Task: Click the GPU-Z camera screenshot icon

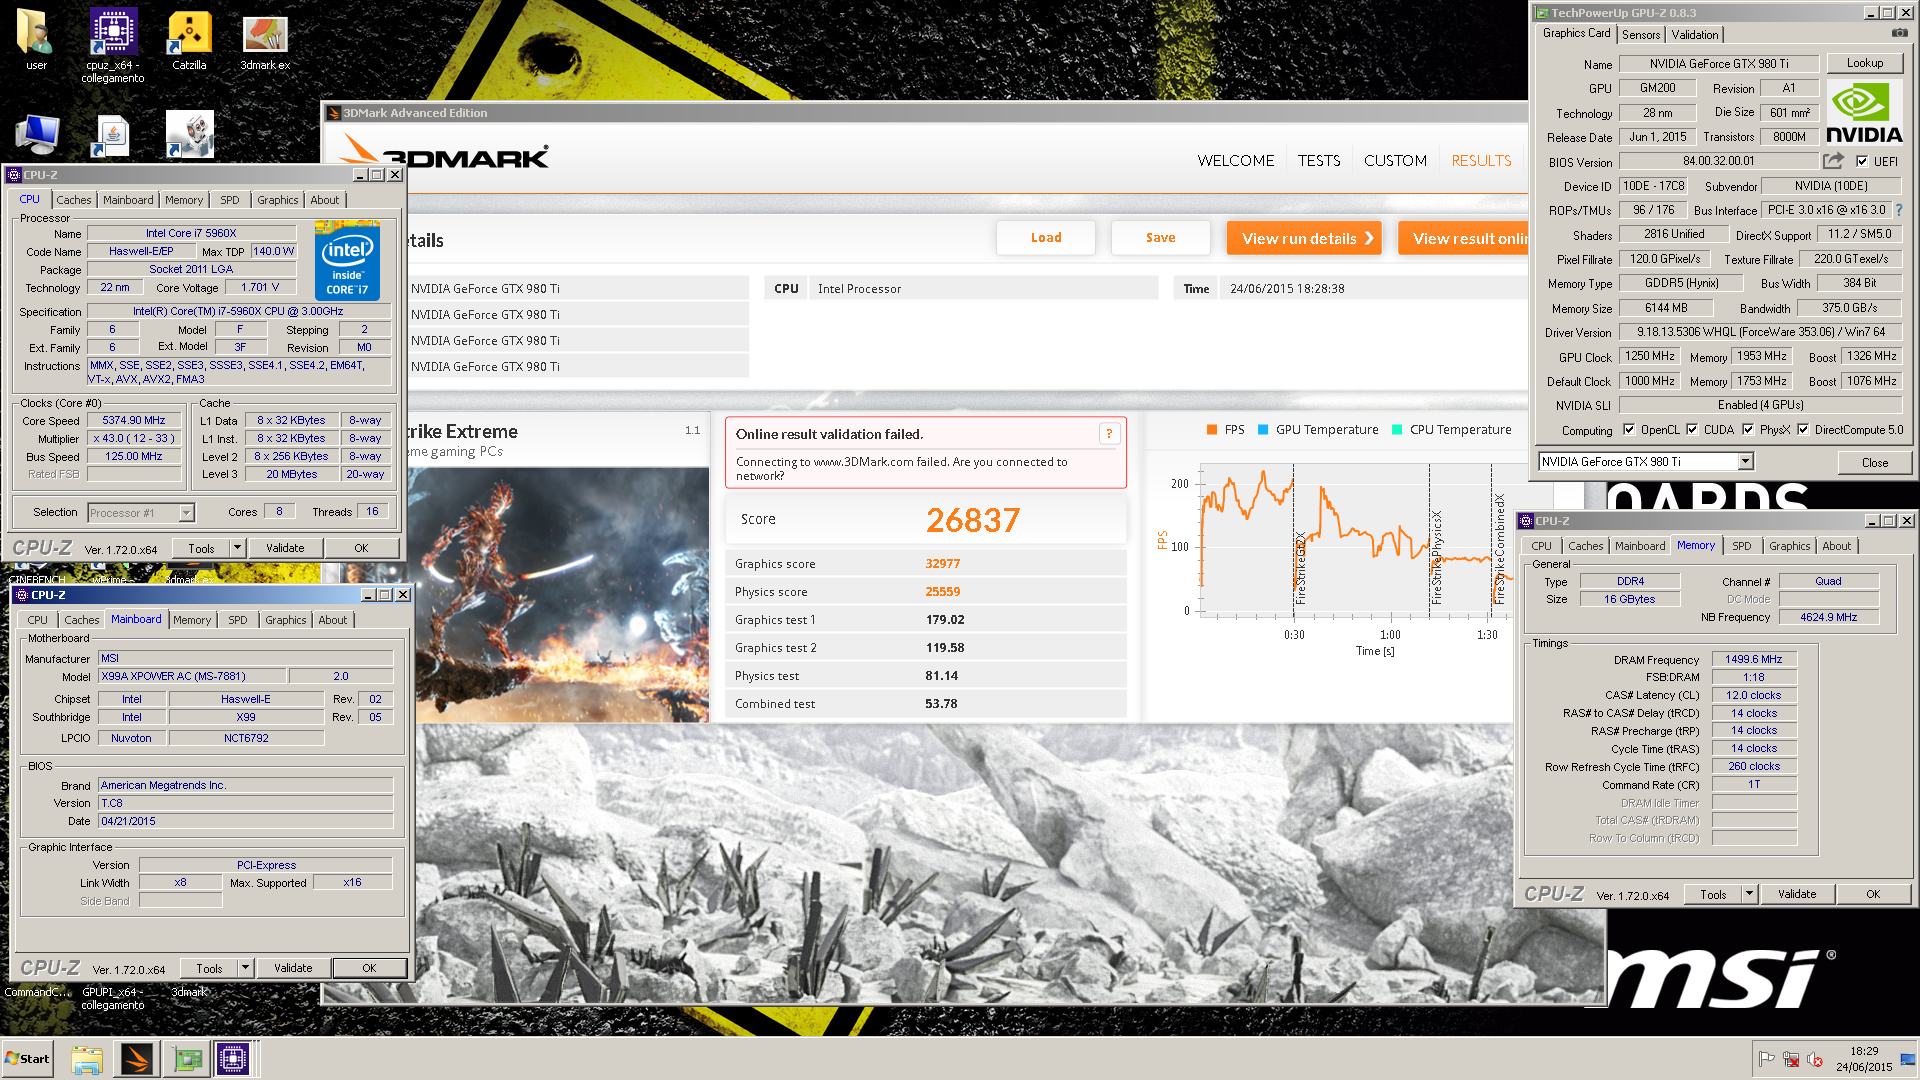Action: point(1899,33)
